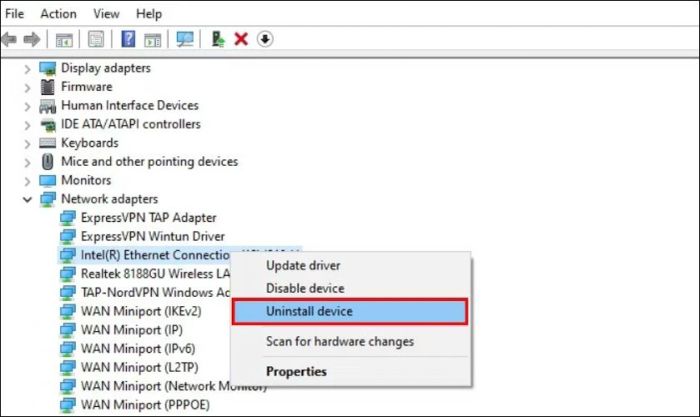Expand the IDE ATA/ATAPI controllers category
Viewport: 700px width, 417px height.
(27, 125)
